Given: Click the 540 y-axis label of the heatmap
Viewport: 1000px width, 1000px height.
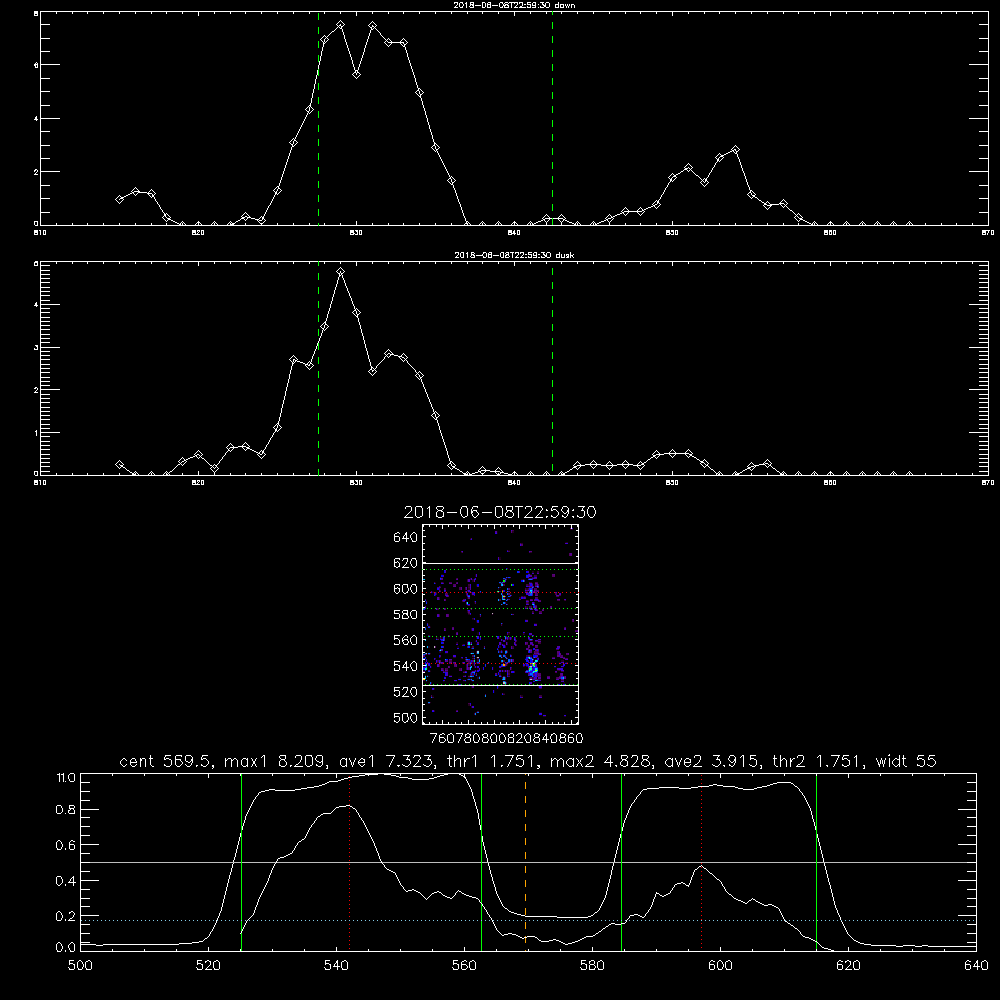Looking at the screenshot, I should (405, 666).
